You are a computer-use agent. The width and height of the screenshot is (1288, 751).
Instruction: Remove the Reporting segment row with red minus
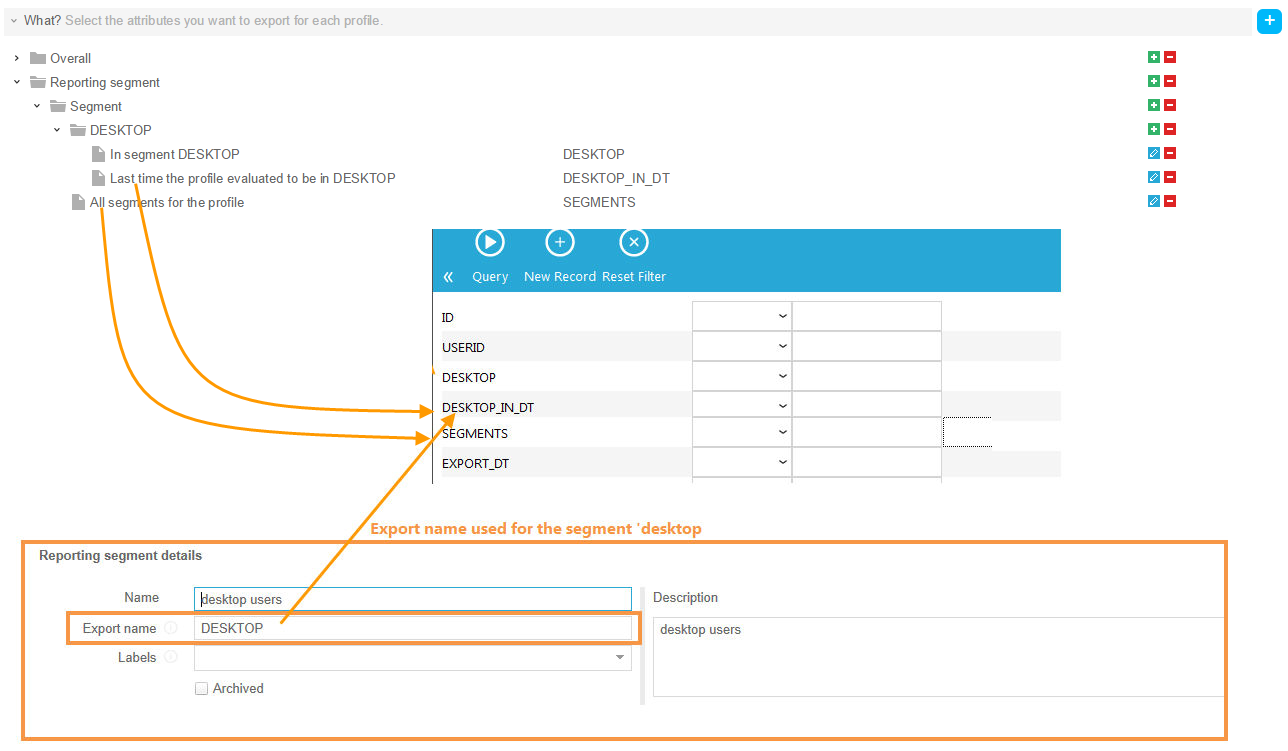click(1170, 82)
